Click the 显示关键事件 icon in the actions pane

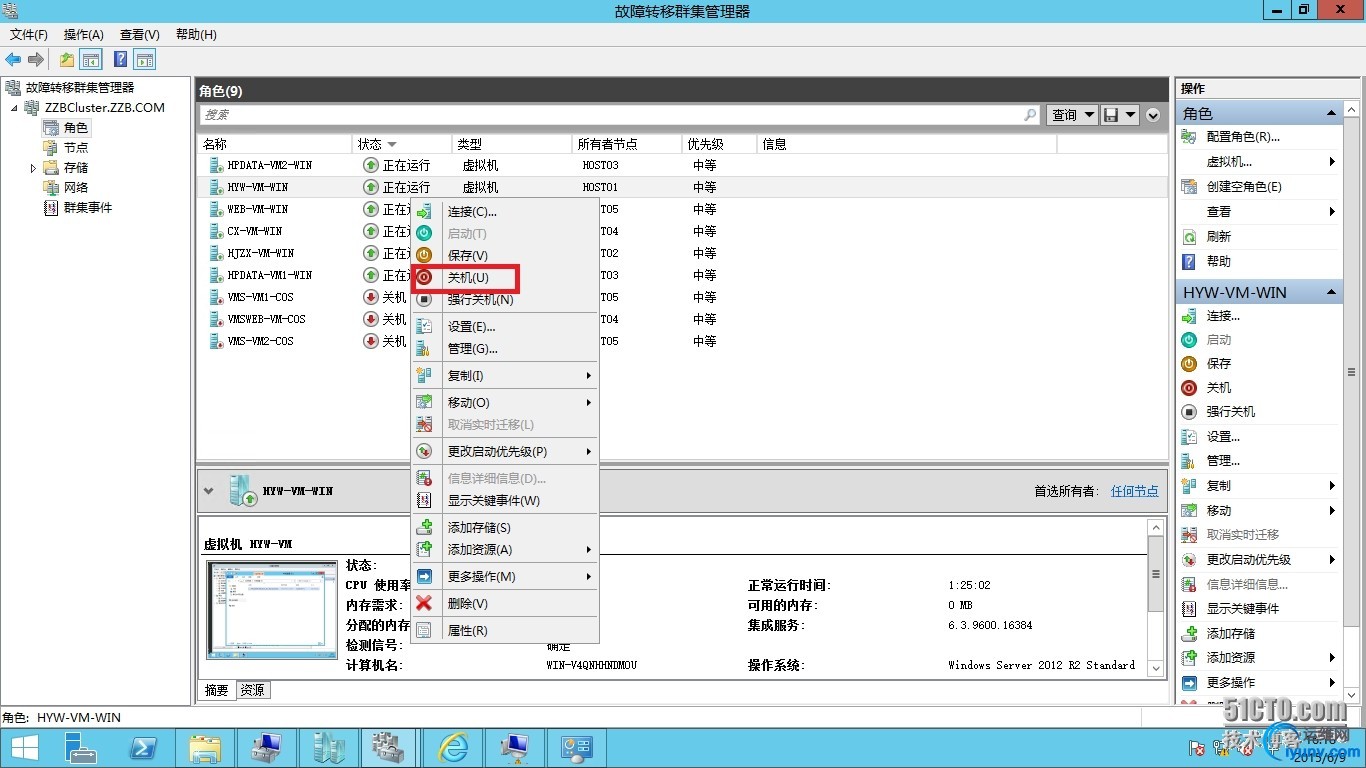coord(1189,609)
